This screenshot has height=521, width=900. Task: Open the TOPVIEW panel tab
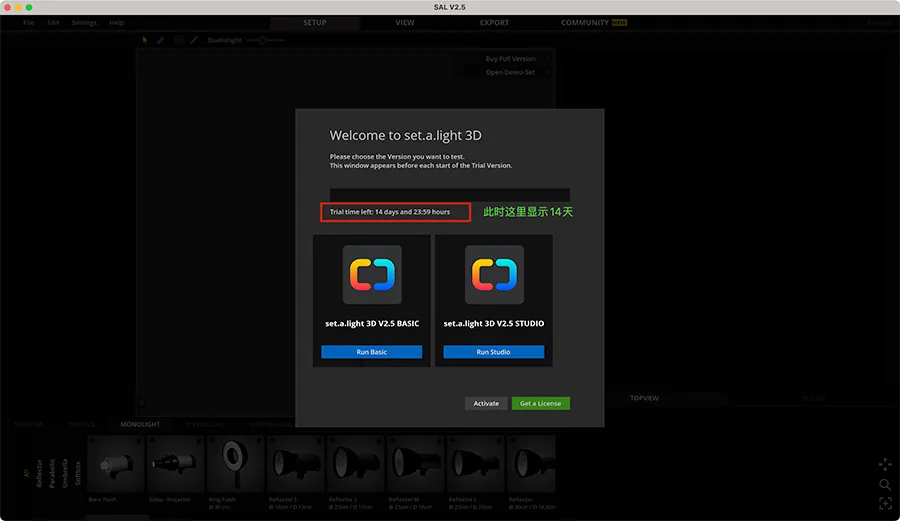644,398
